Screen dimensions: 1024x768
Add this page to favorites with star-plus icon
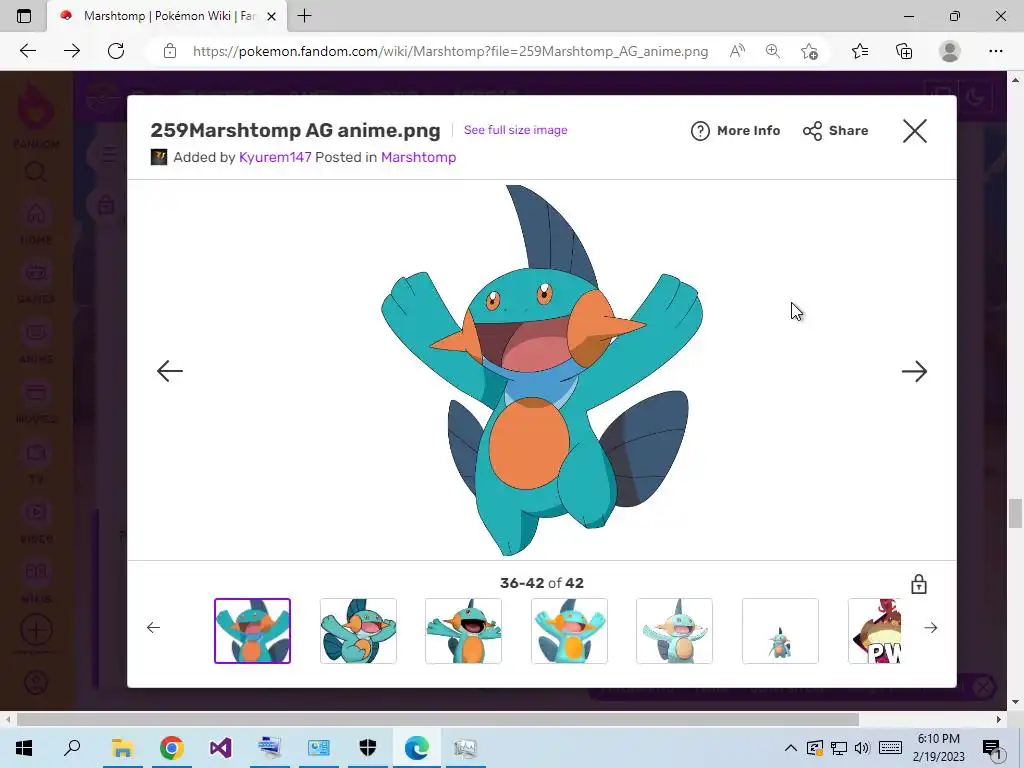(809, 51)
